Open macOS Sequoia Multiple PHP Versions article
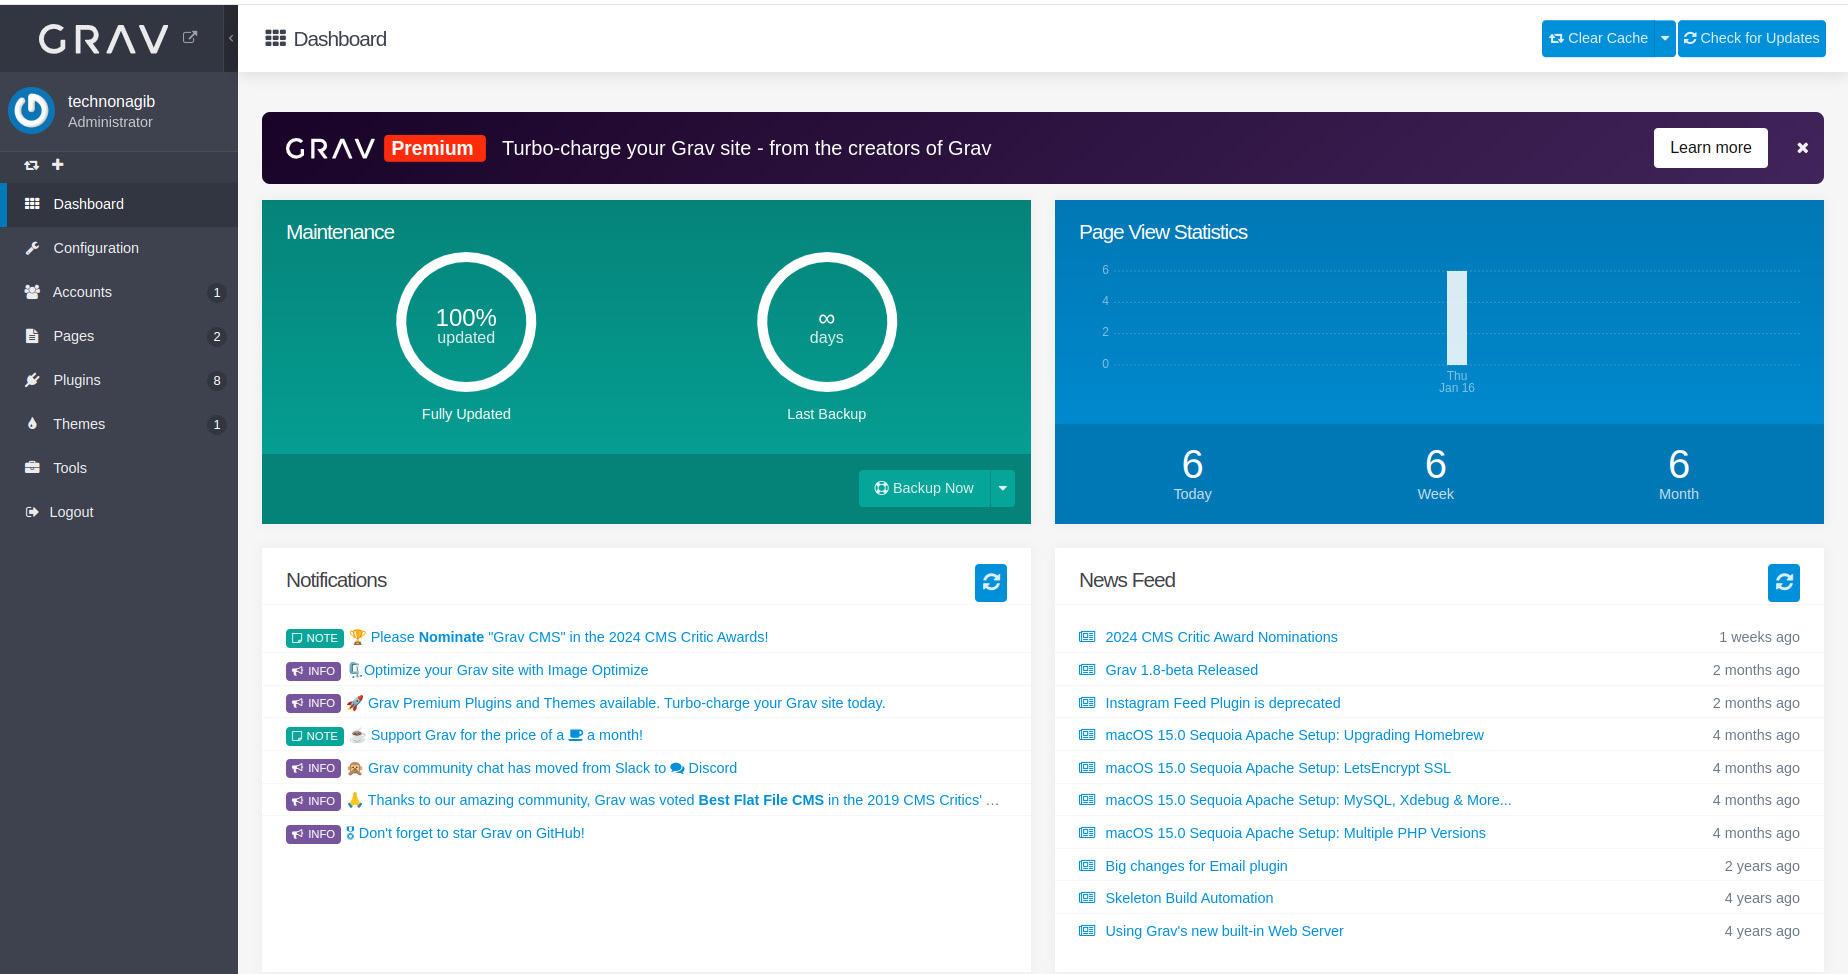 click(x=1295, y=833)
